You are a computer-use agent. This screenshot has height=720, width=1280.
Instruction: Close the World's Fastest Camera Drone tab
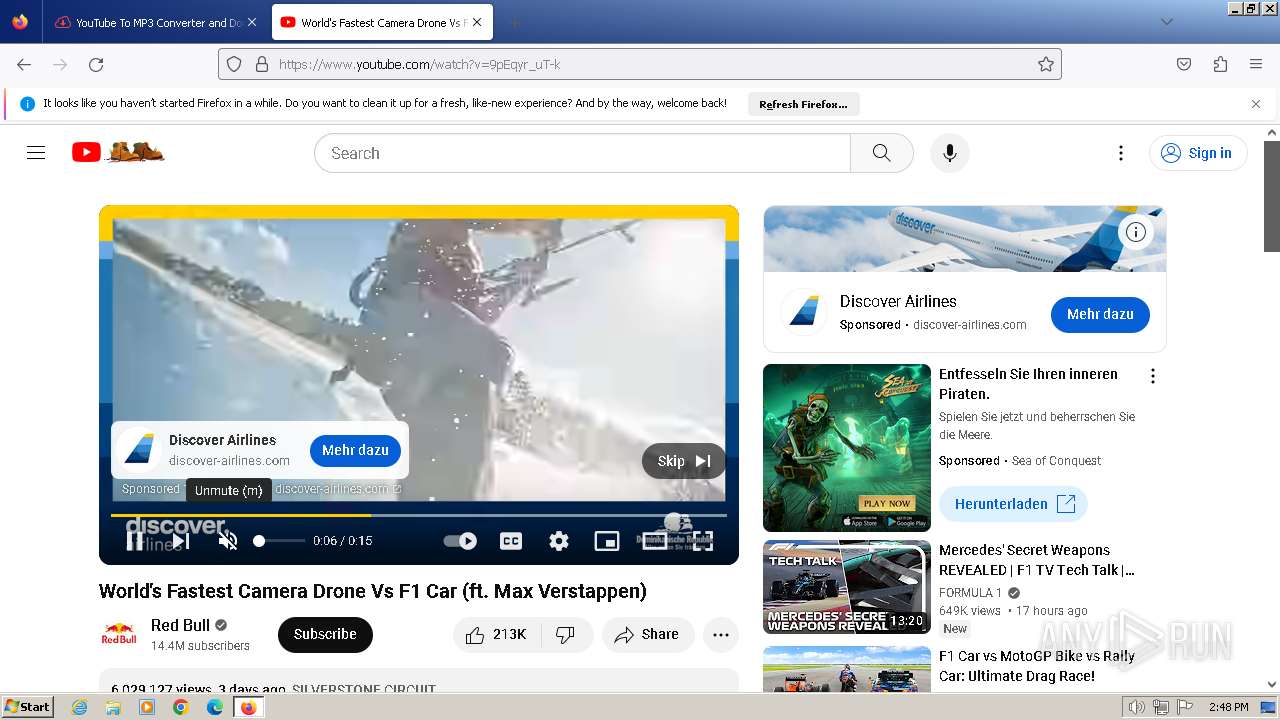[477, 22]
